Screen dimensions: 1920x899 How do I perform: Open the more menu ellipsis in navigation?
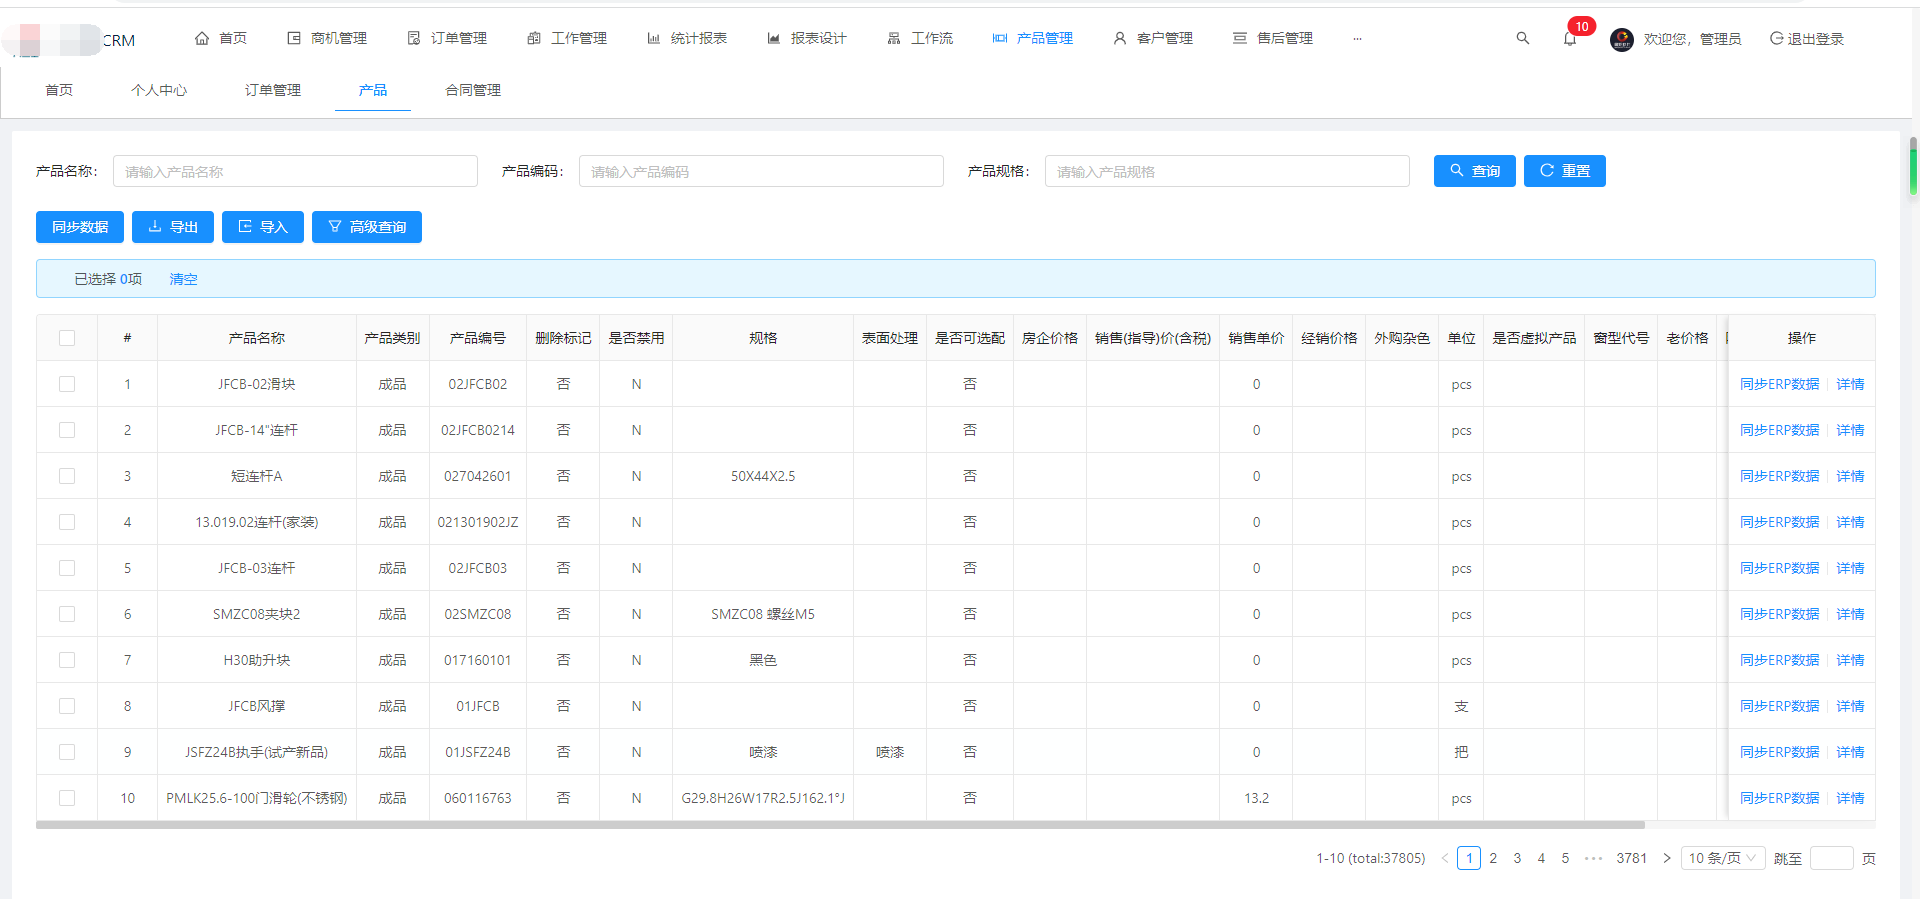[1357, 38]
